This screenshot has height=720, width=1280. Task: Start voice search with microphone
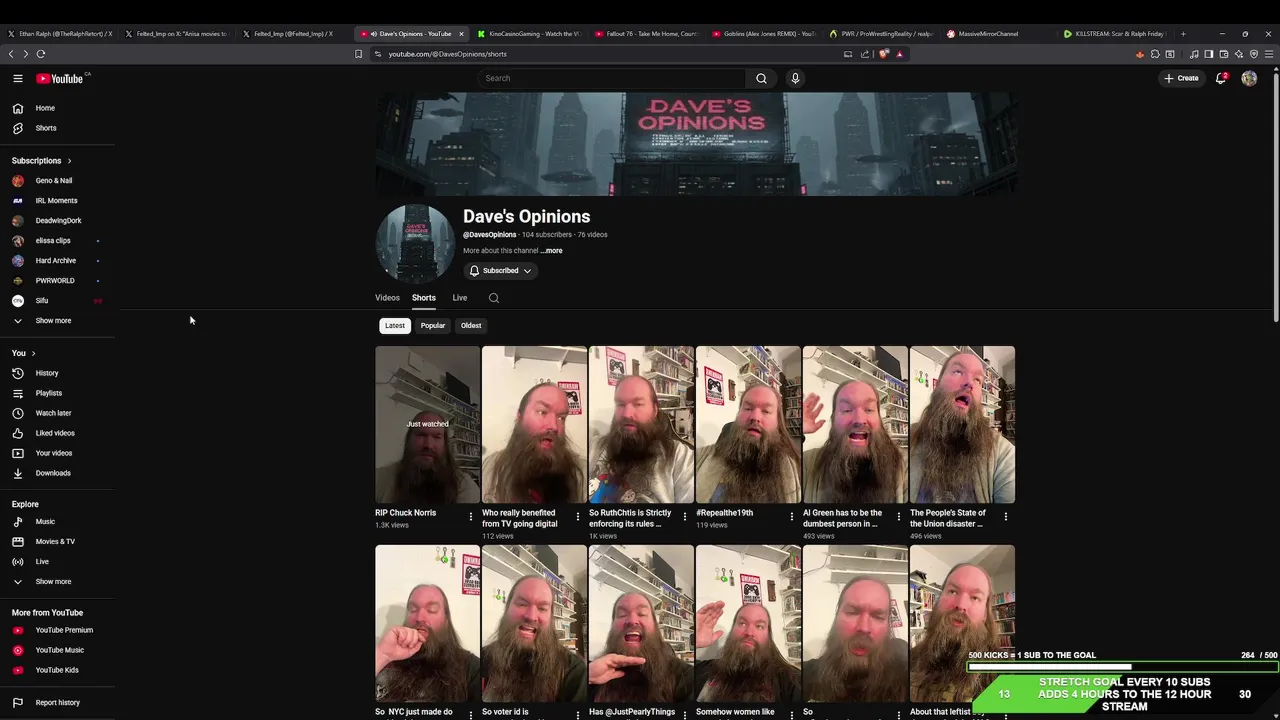point(795,78)
